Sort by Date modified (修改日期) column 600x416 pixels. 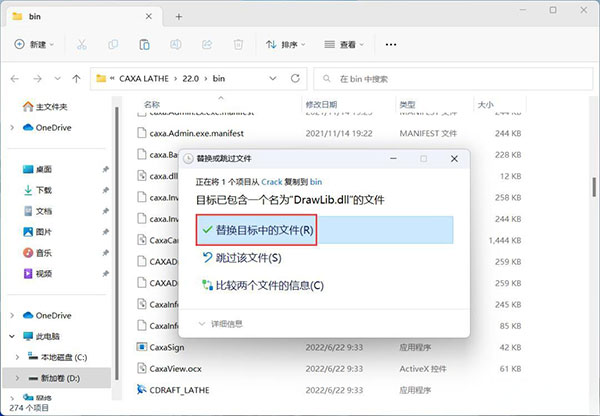pyautogui.click(x=321, y=104)
